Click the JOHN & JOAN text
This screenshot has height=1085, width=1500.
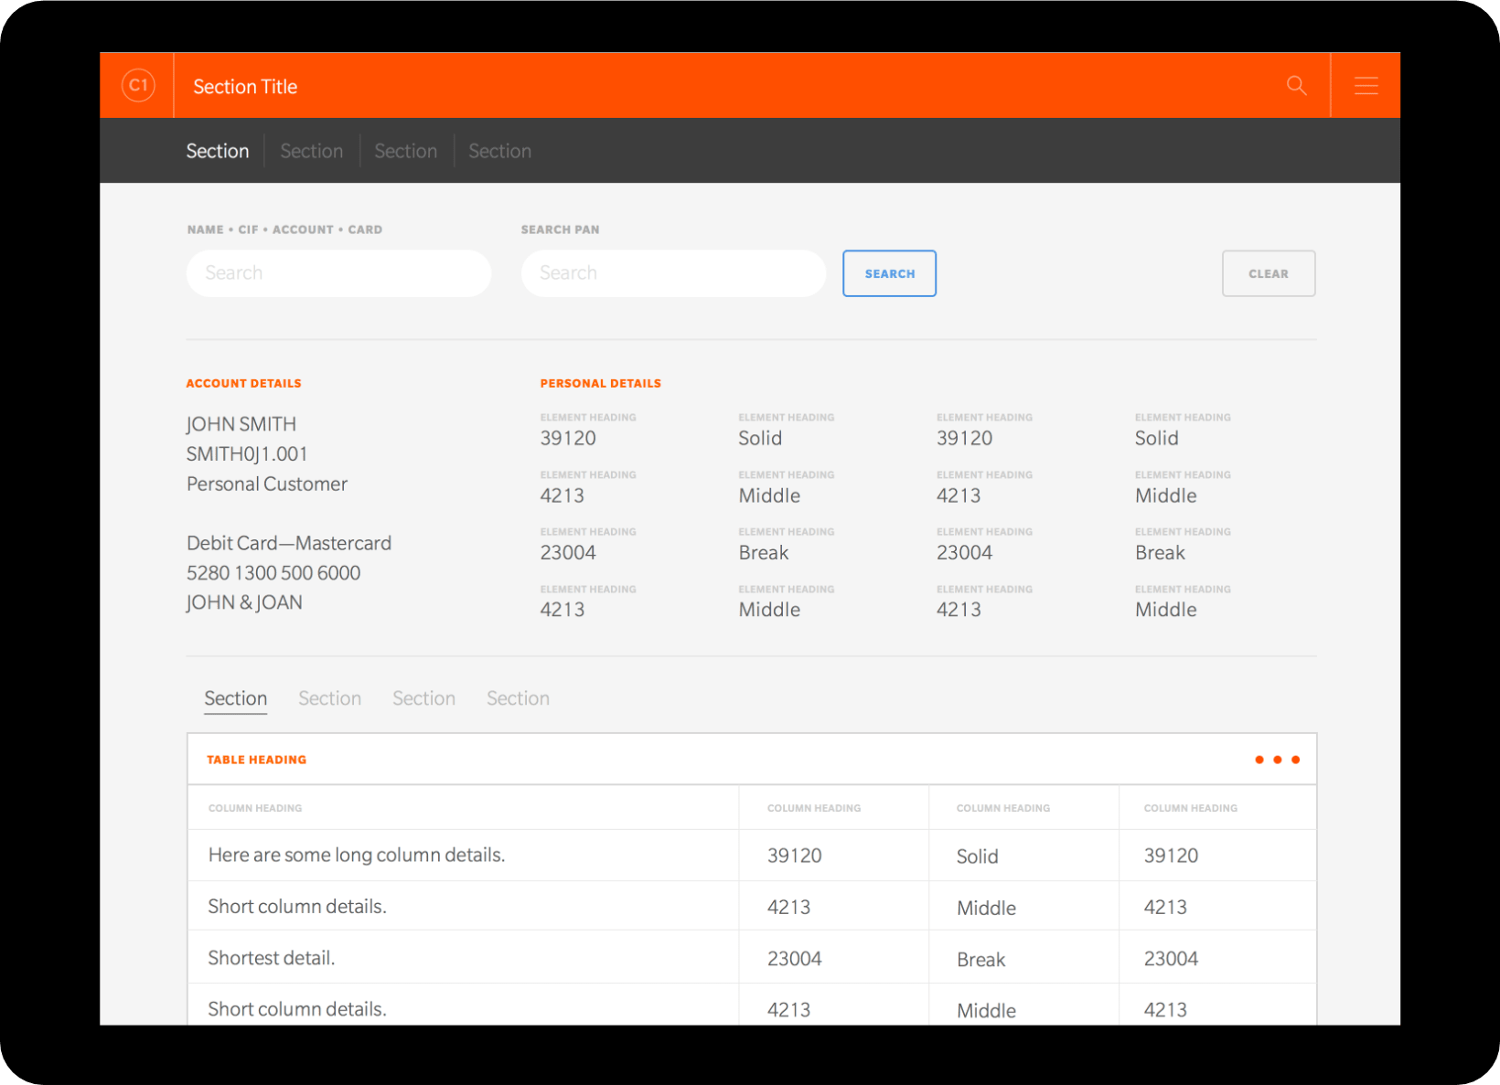pos(244,603)
